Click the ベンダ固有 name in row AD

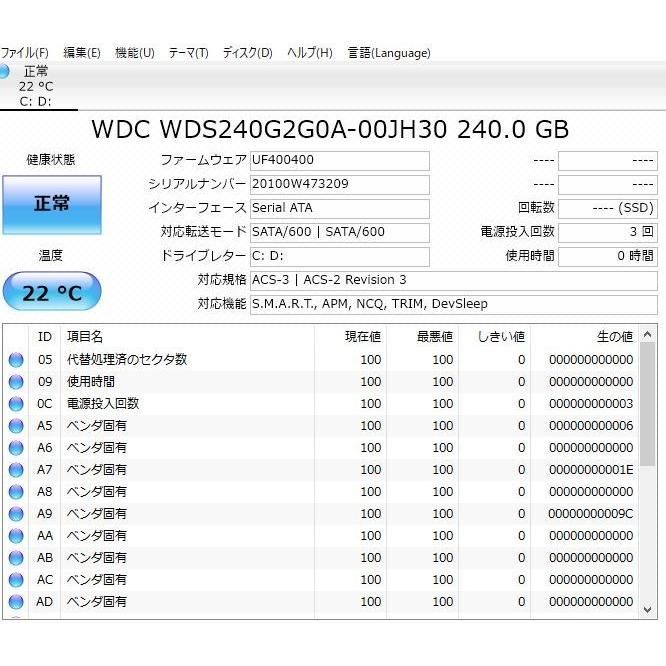96,602
